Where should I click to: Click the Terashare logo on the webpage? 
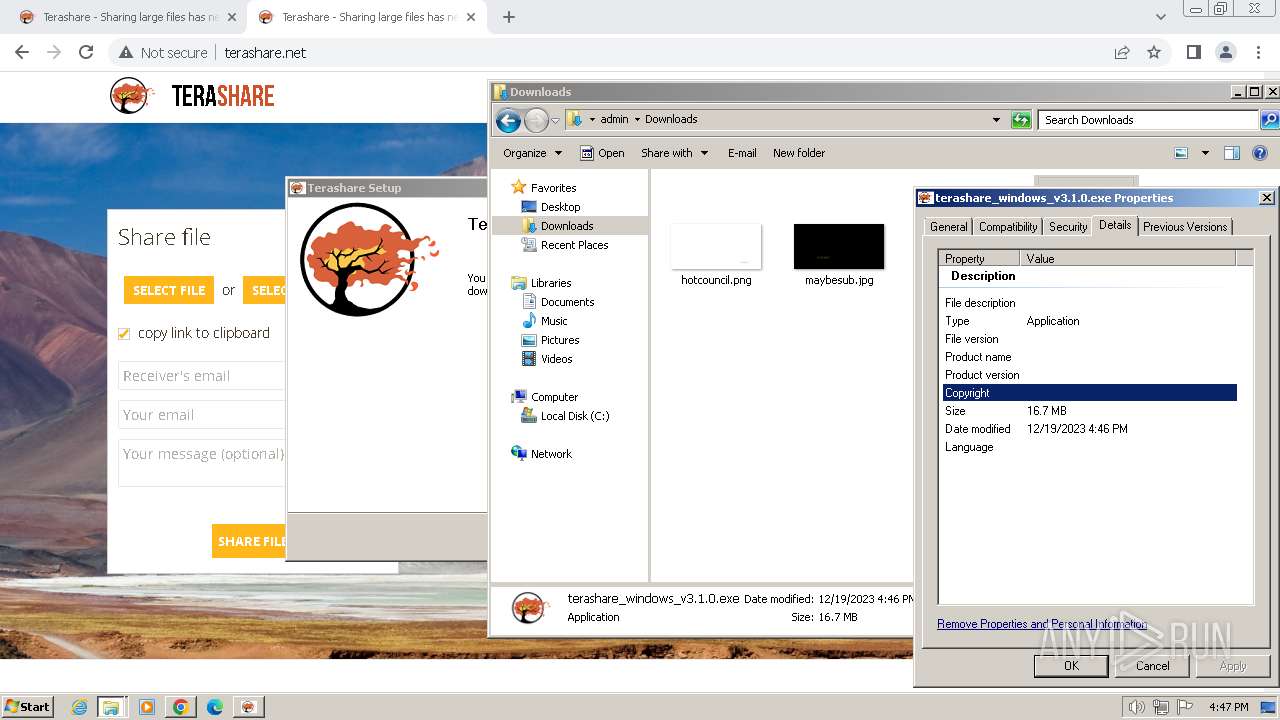(192, 96)
